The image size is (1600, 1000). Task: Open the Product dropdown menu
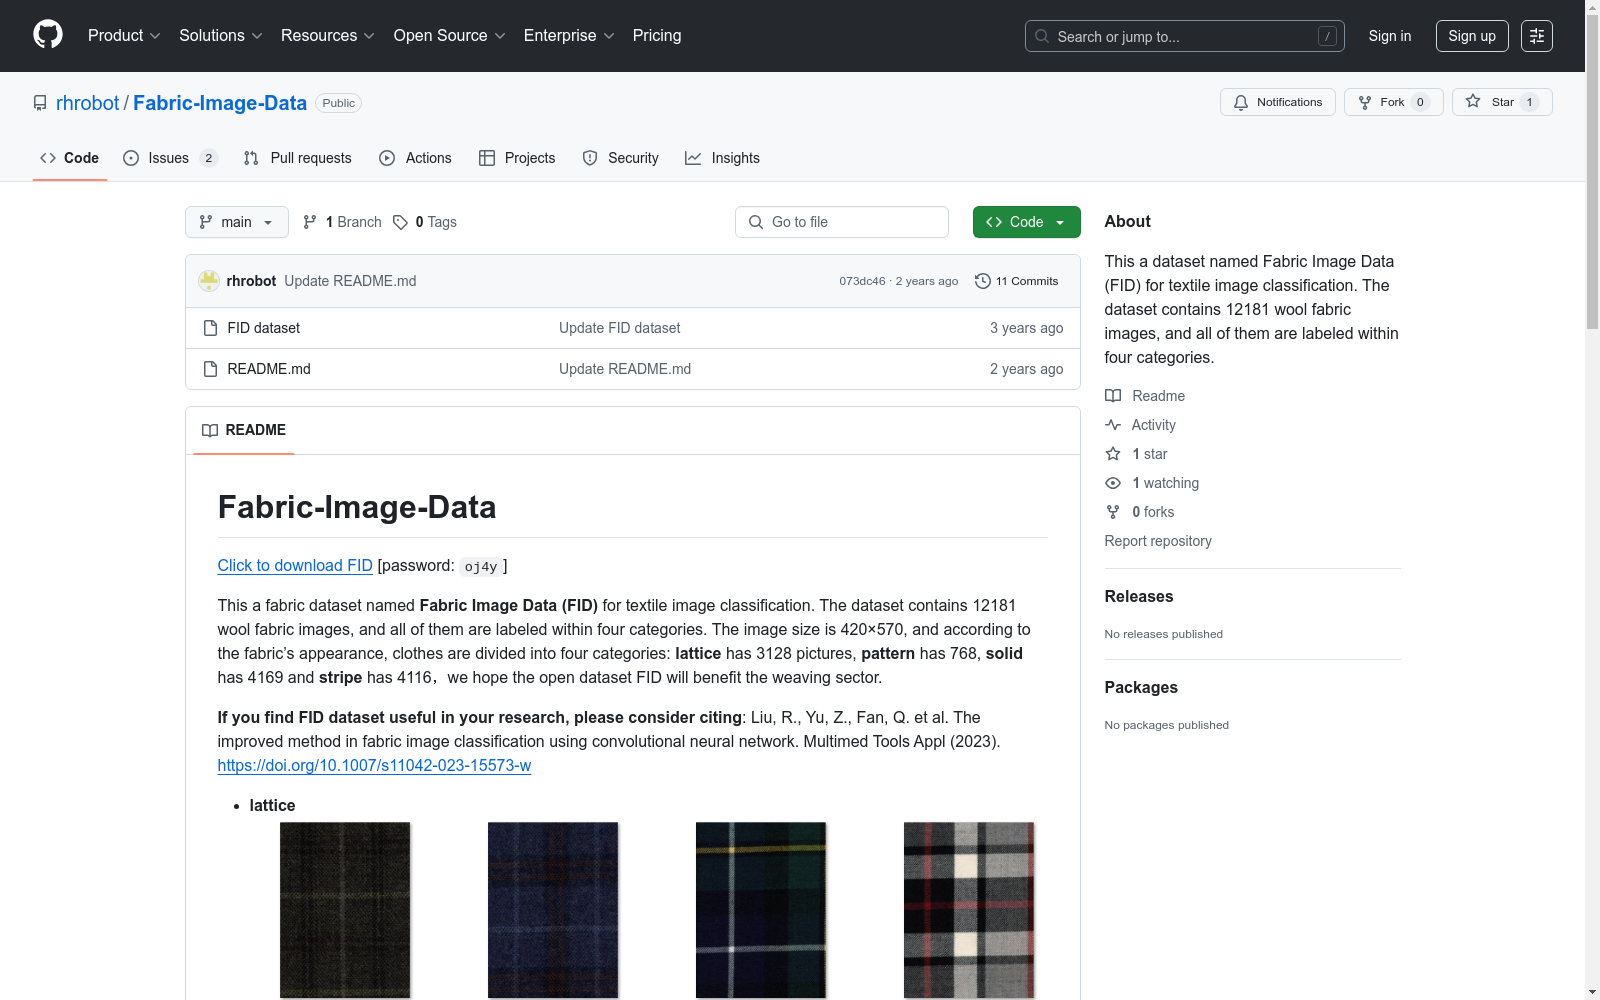pos(124,36)
